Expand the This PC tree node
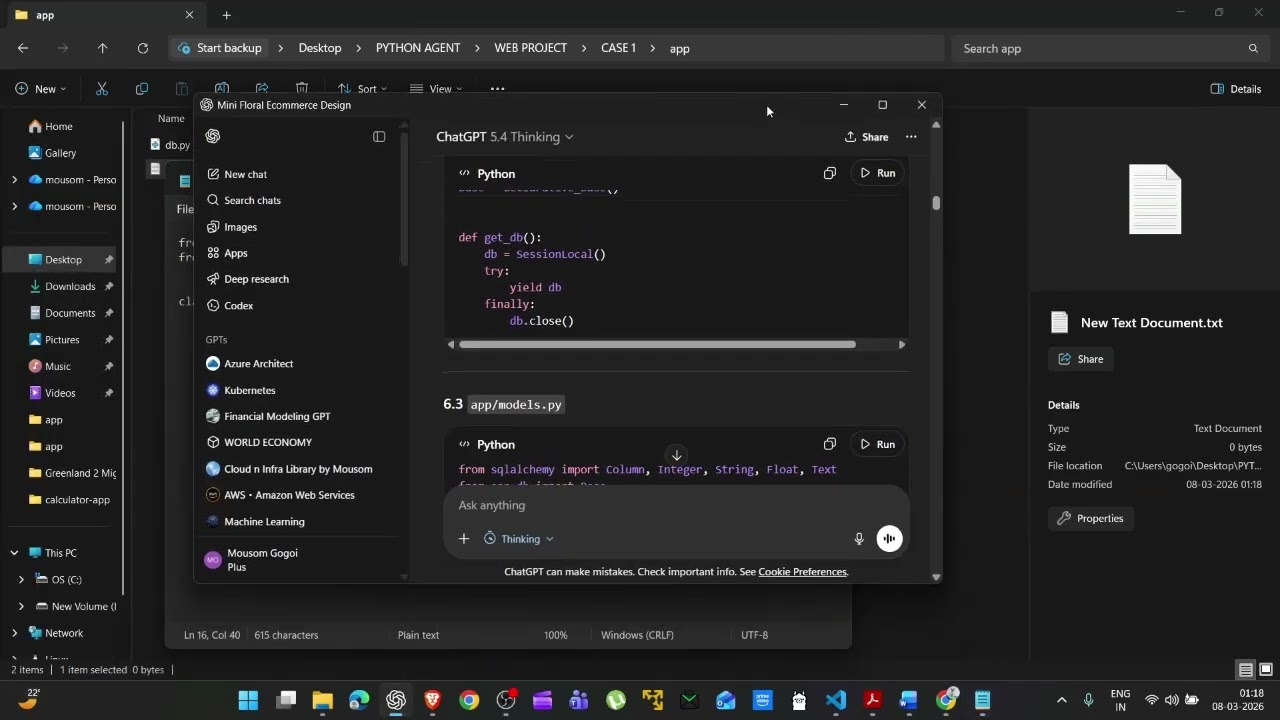Viewport: 1280px width, 720px height. coord(14,553)
